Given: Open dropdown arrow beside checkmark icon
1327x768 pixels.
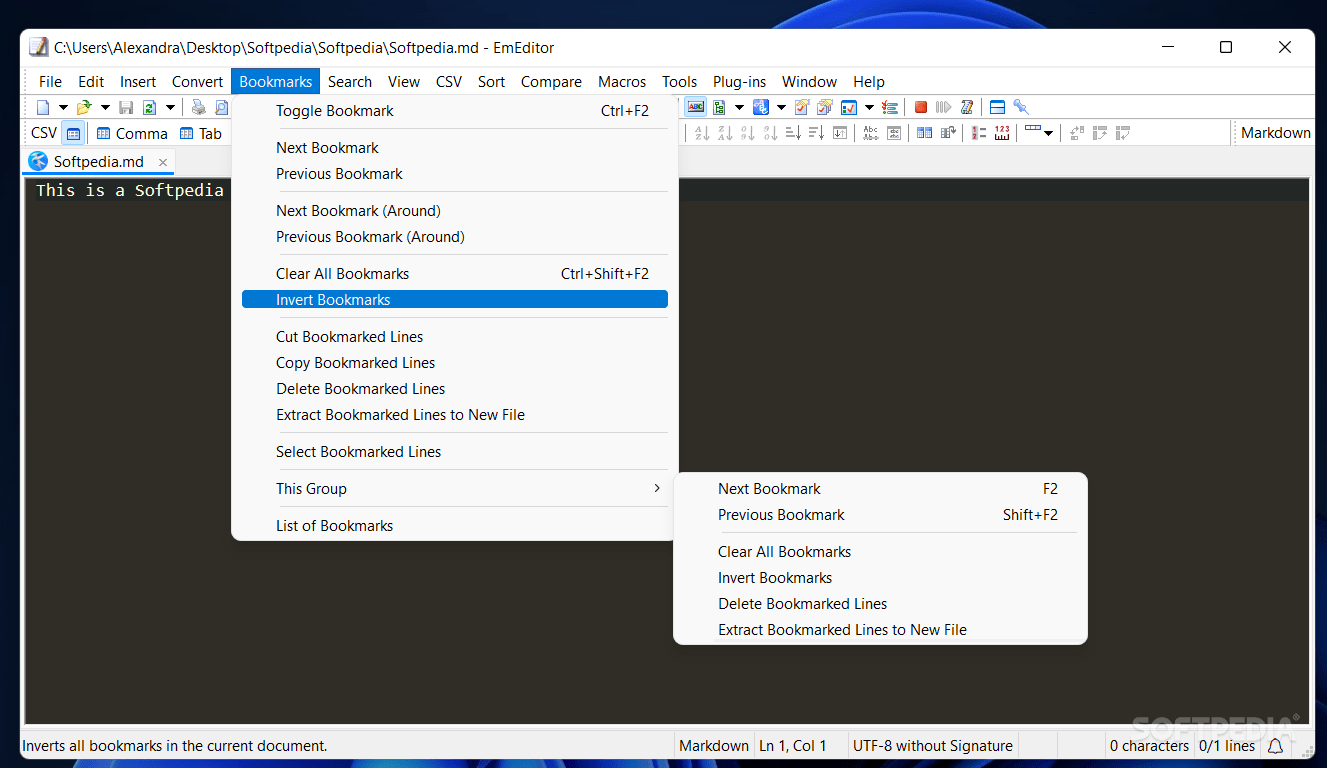Looking at the screenshot, I should click(869, 108).
